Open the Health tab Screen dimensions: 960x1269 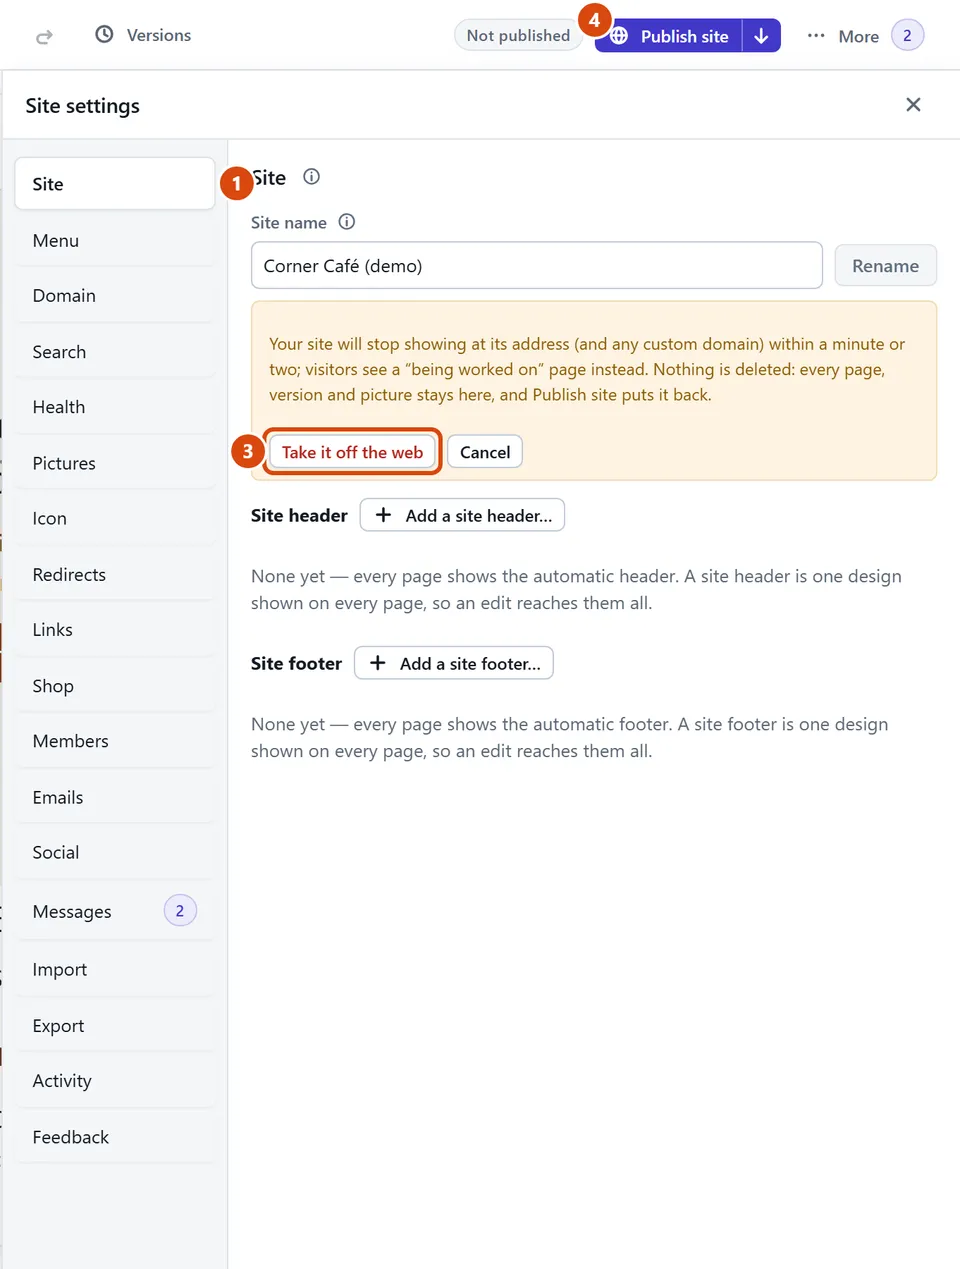click(x=115, y=407)
